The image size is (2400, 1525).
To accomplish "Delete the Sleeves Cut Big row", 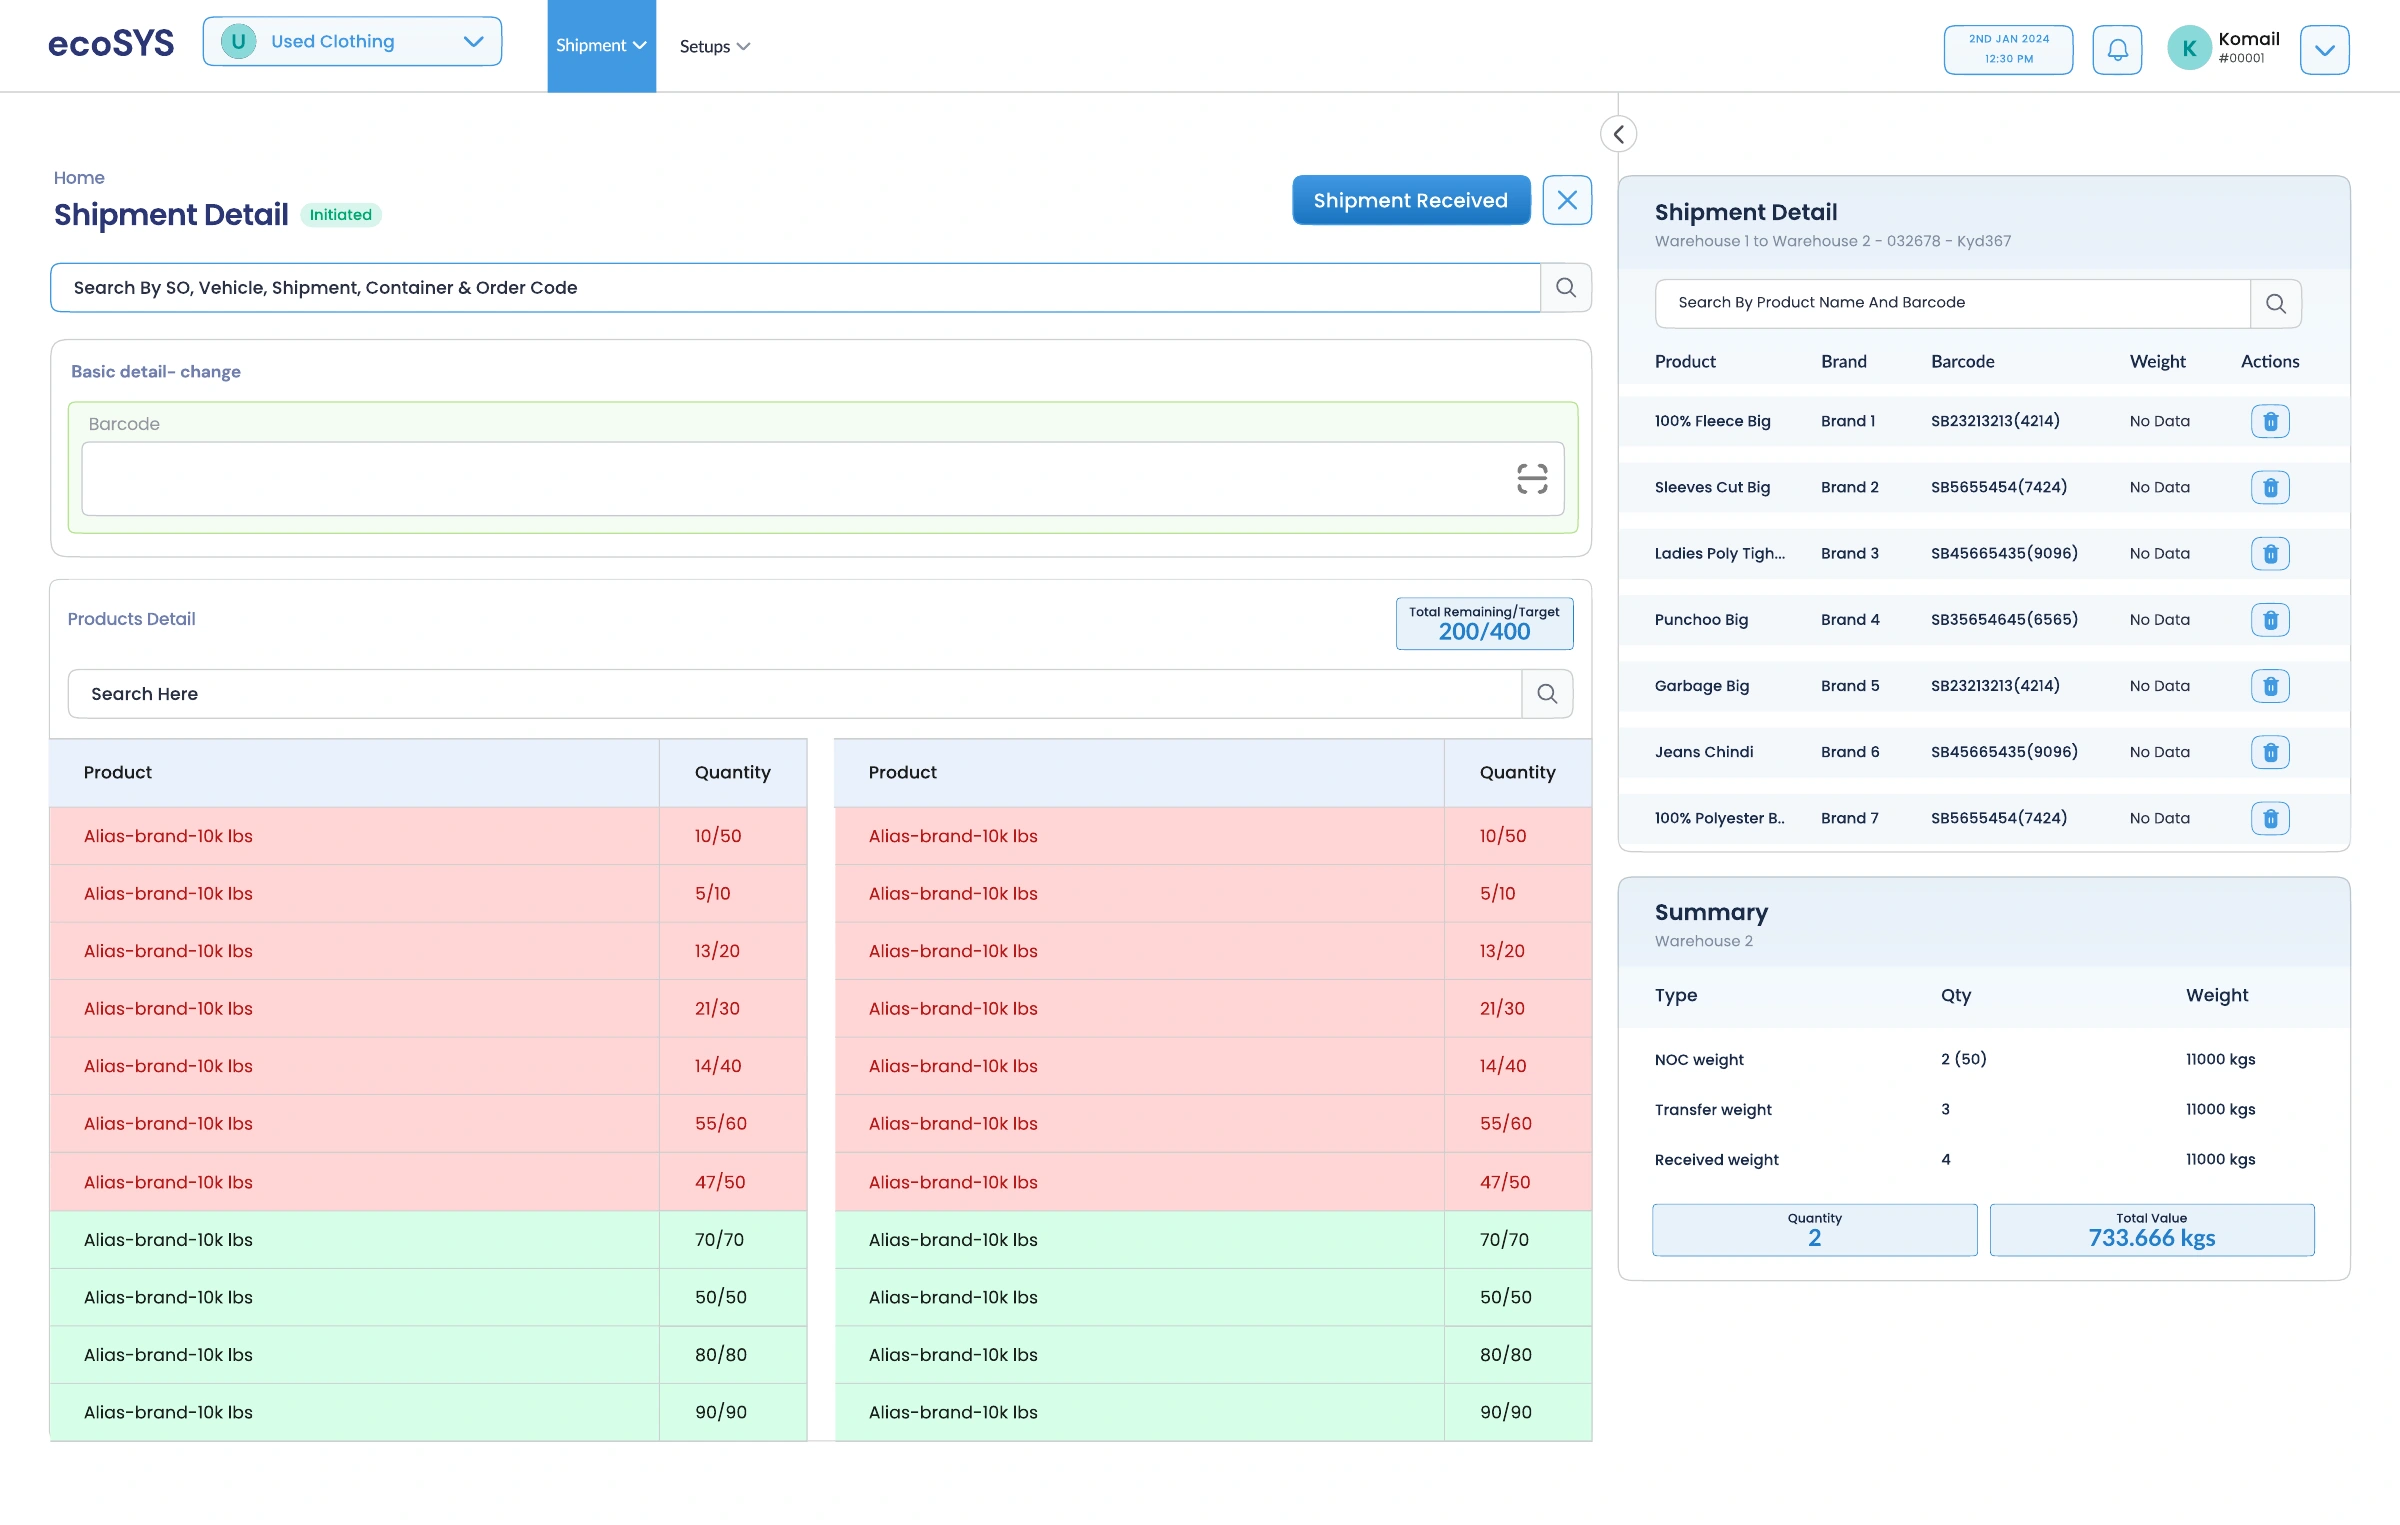I will (x=2270, y=487).
